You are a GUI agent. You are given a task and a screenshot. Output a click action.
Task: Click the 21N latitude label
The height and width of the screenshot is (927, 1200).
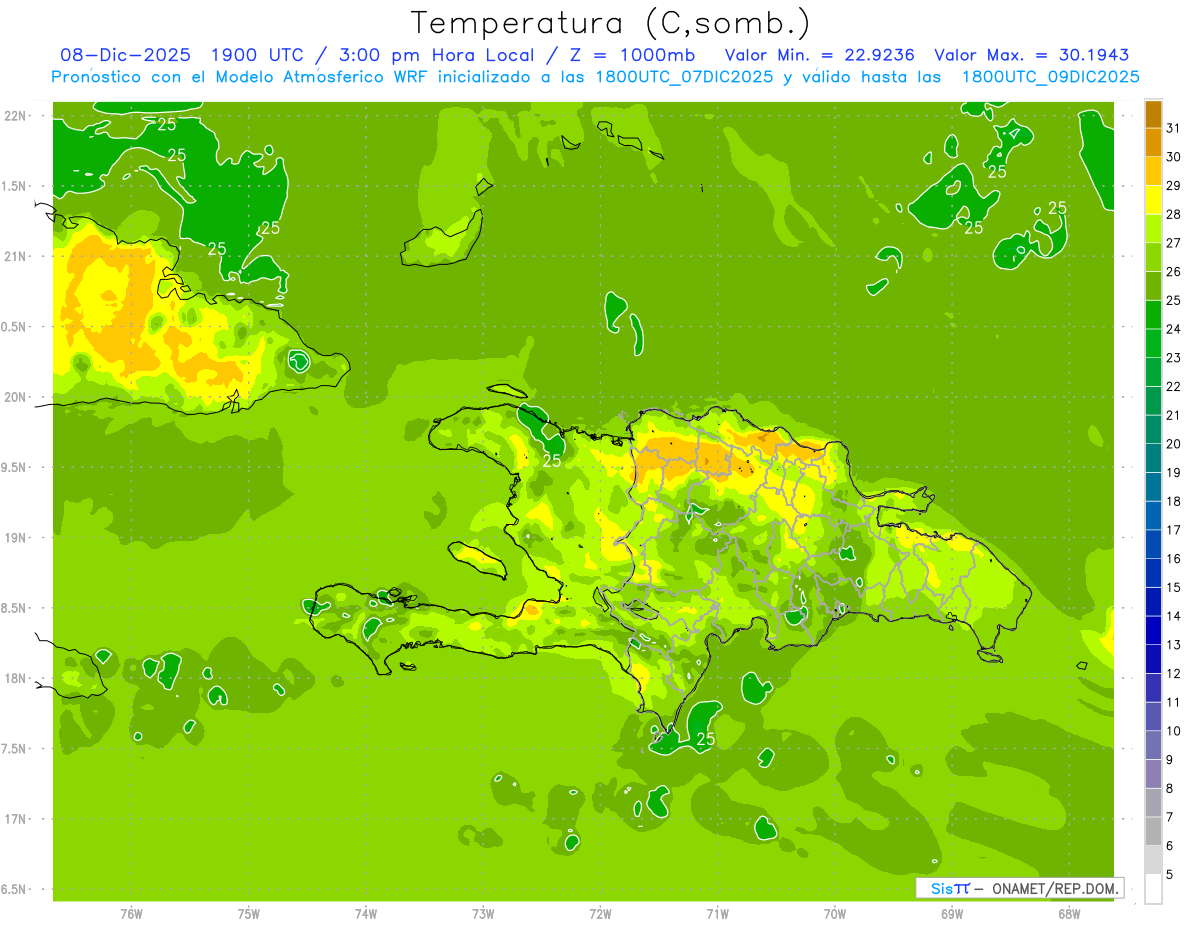[x=17, y=257]
